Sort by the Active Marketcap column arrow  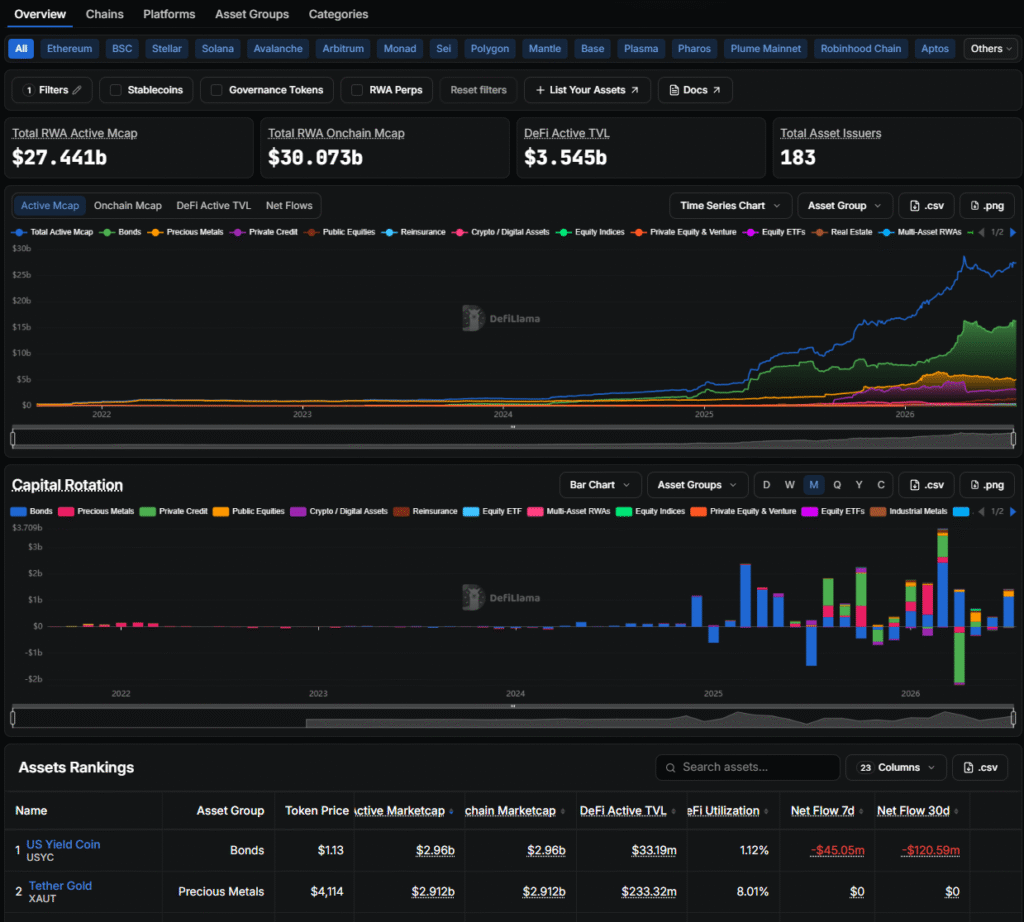coord(451,811)
